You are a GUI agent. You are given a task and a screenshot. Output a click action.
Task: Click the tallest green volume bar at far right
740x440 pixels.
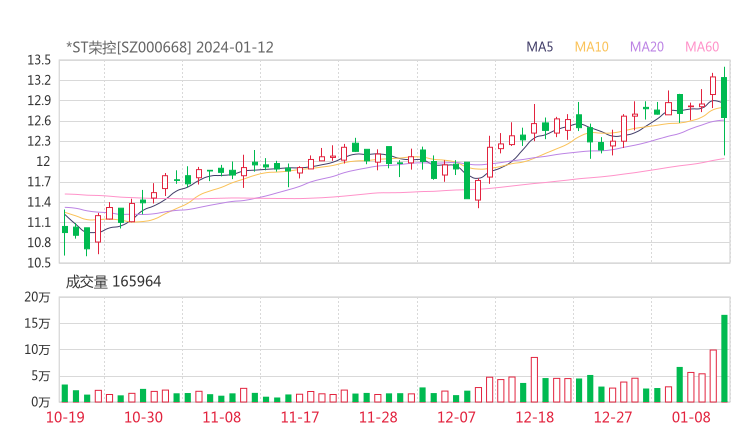pos(724,359)
